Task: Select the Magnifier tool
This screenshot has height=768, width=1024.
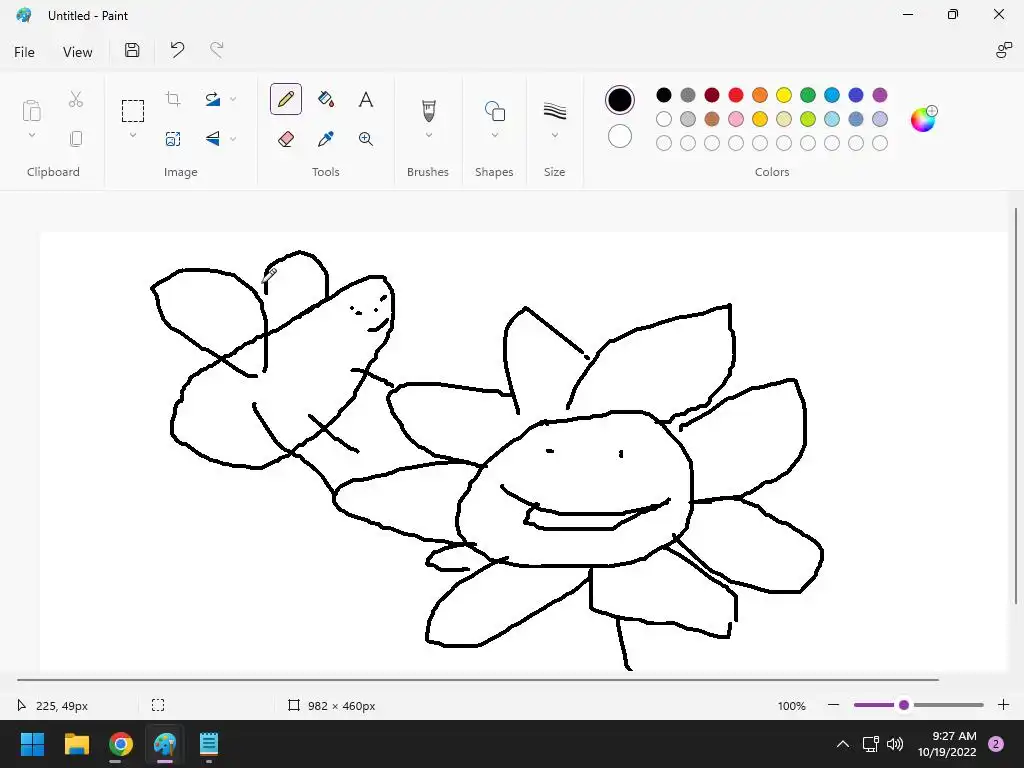Action: [366, 138]
